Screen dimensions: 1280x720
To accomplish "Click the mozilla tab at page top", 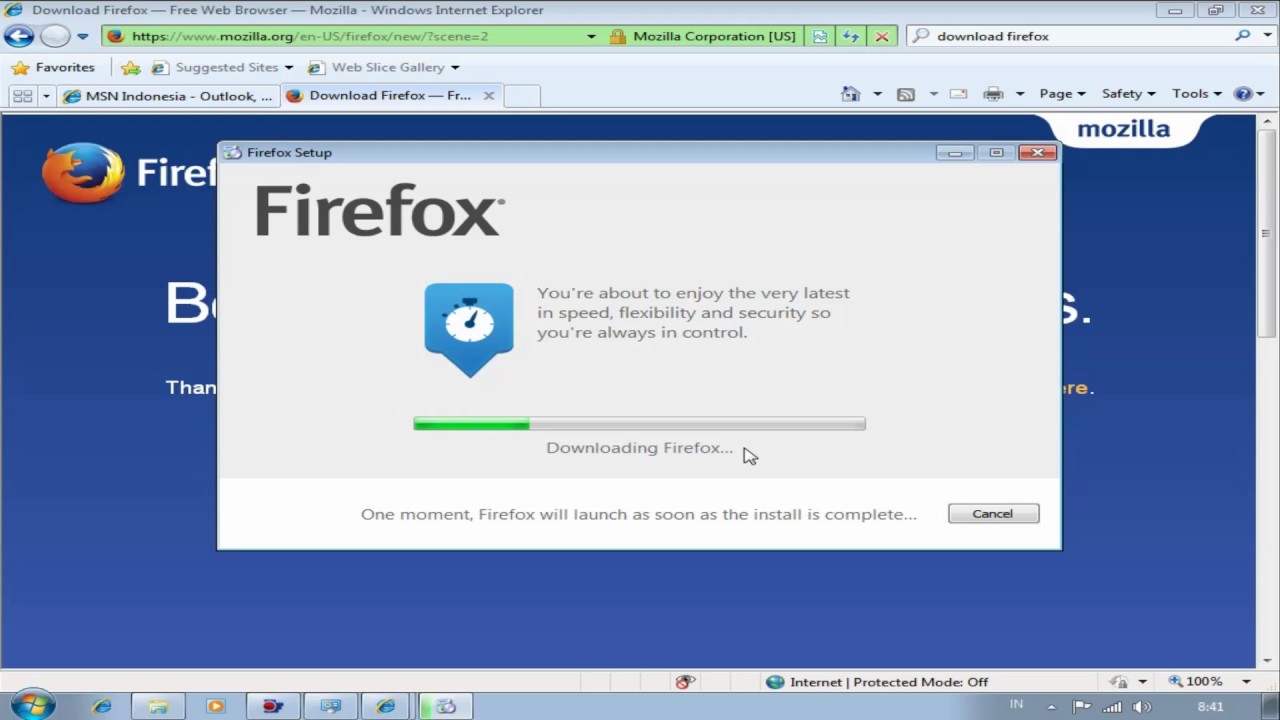I will 1124,129.
